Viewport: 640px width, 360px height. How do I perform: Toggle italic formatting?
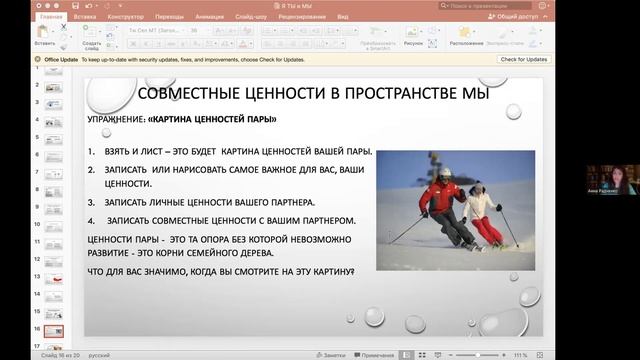tap(146, 43)
